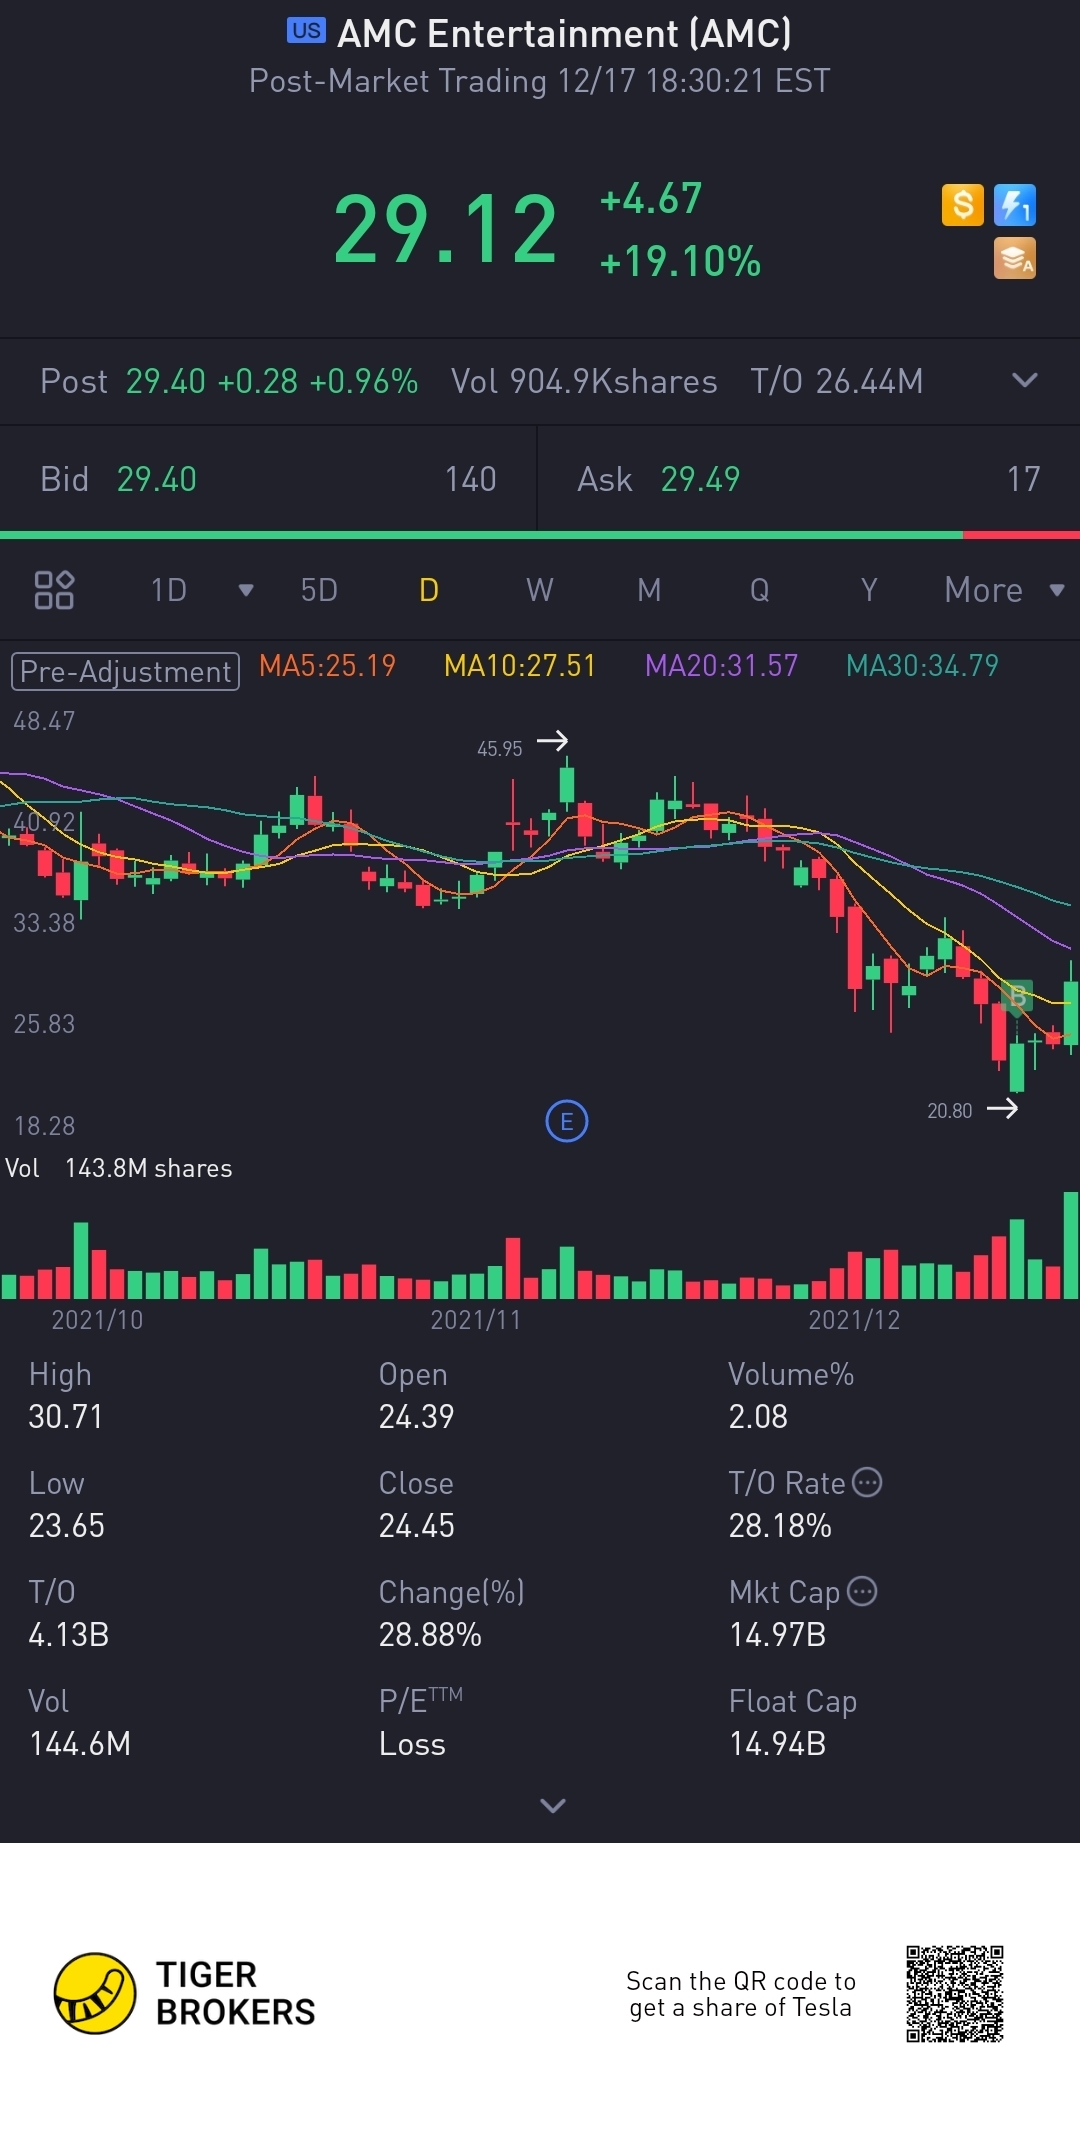
Task: Switch to the Q quarterly tab
Action: (x=760, y=590)
